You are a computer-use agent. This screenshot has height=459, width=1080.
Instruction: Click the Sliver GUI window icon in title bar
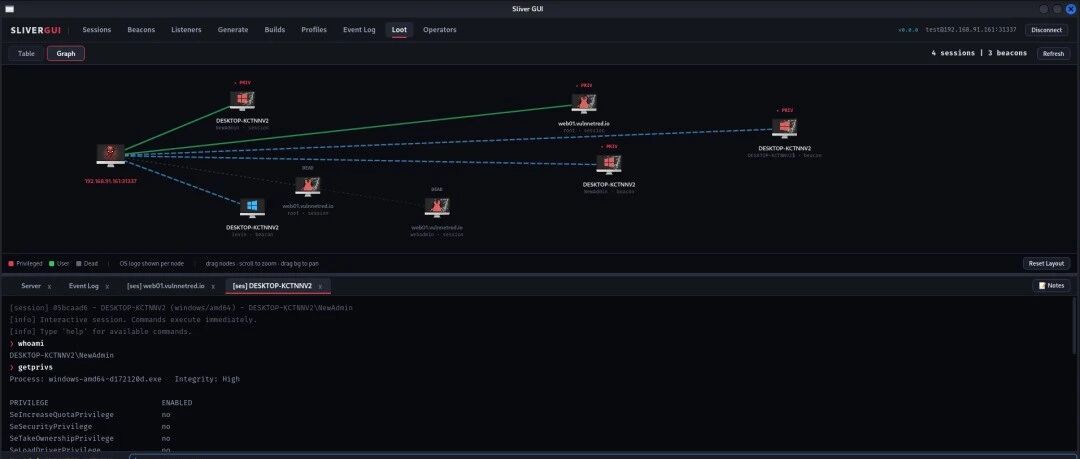(x=9, y=8)
